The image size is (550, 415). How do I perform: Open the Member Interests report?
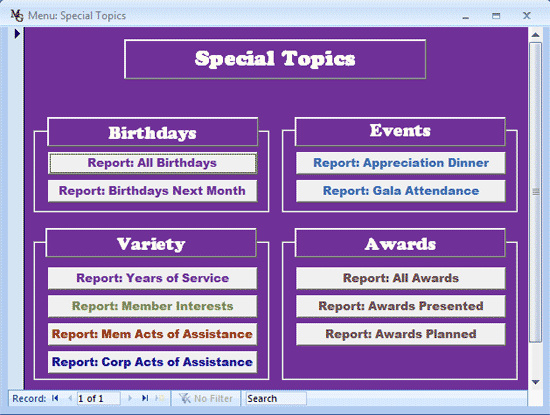(x=152, y=306)
